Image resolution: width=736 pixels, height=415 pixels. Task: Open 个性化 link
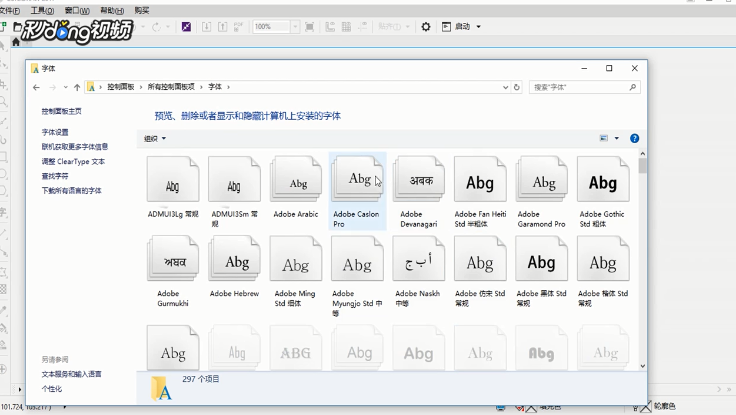pyautogui.click(x=52, y=389)
